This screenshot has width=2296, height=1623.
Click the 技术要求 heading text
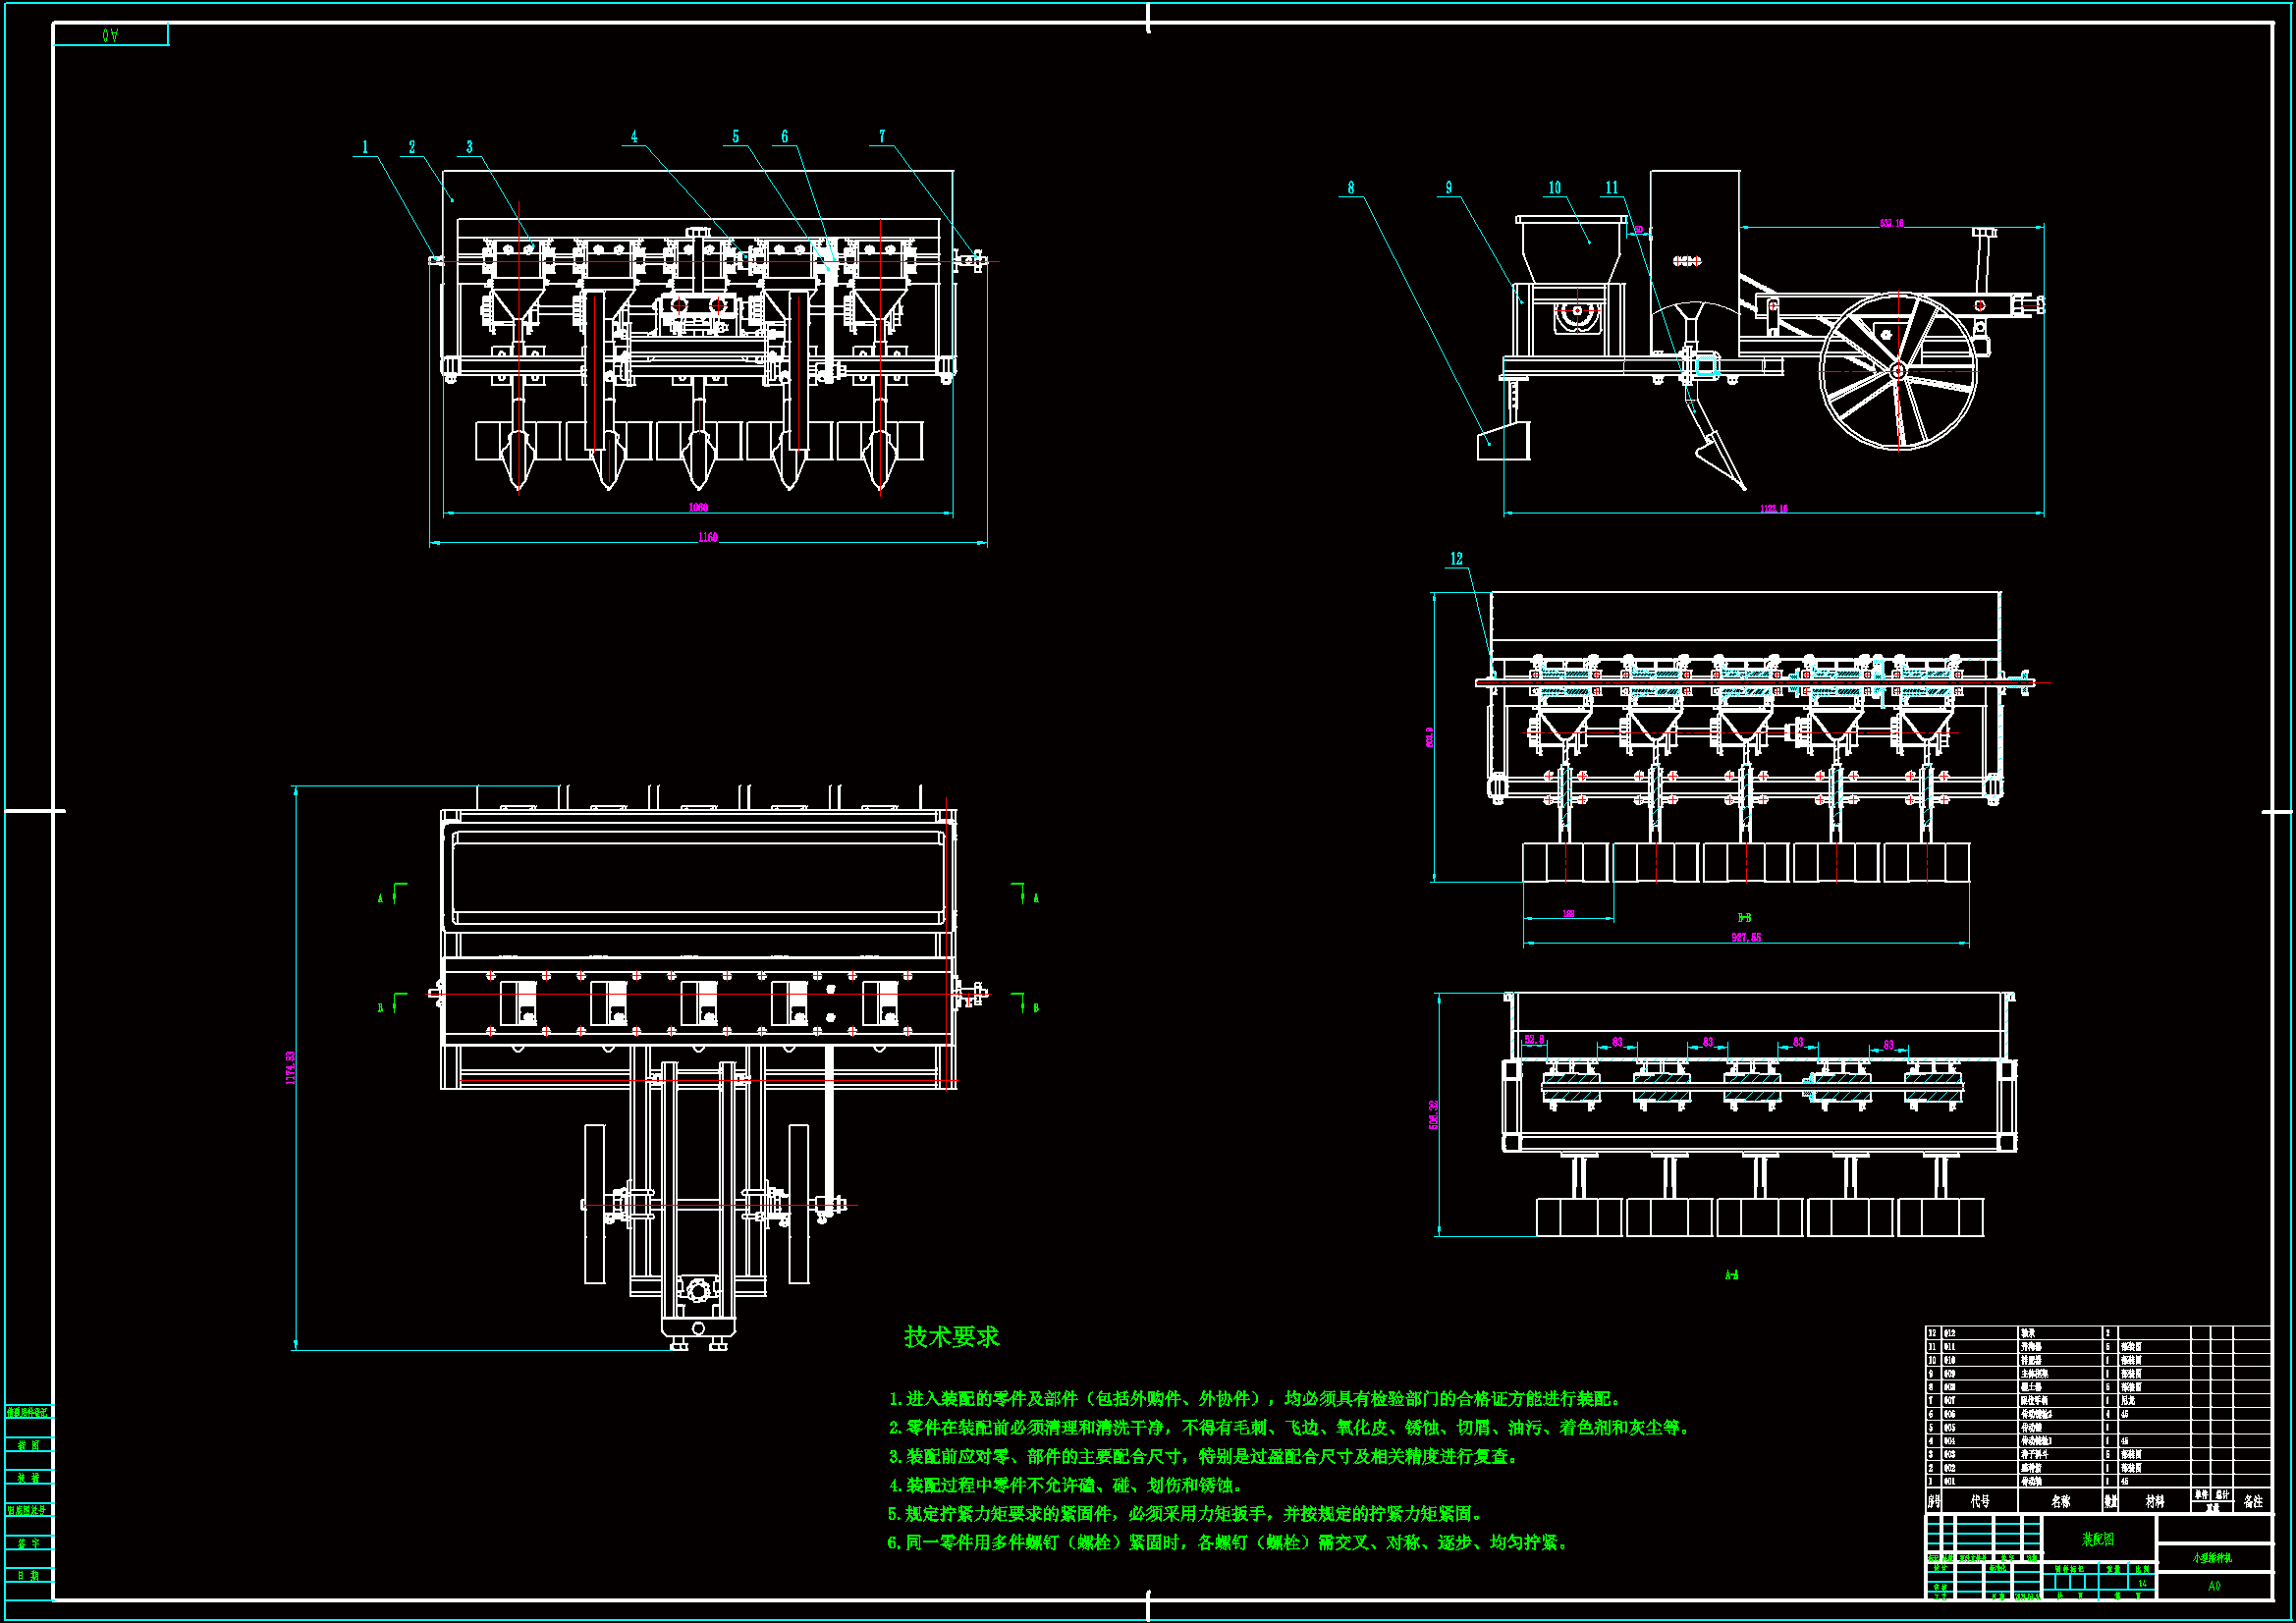(x=951, y=1337)
